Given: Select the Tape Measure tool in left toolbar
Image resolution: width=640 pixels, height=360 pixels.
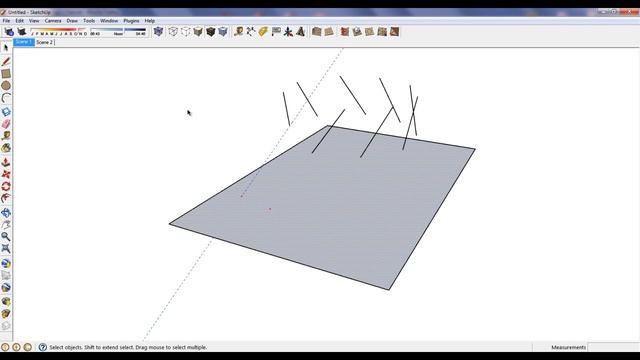Looking at the screenshot, I should tap(6, 136).
